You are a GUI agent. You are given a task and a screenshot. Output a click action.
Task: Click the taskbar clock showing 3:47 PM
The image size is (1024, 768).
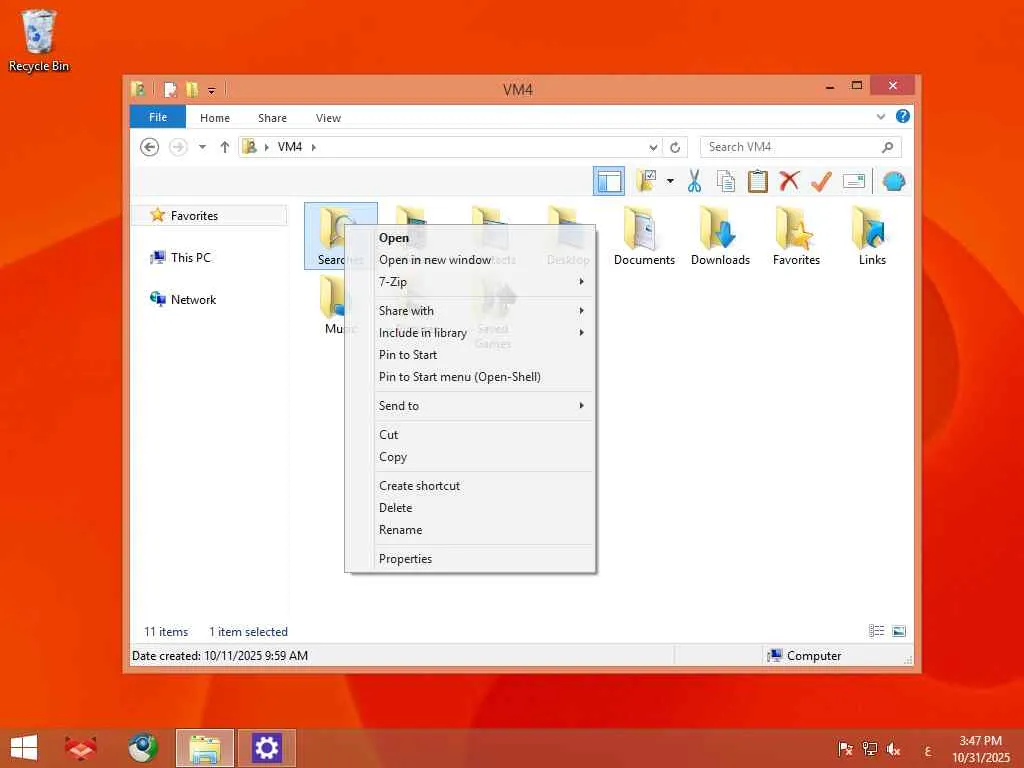point(981,749)
